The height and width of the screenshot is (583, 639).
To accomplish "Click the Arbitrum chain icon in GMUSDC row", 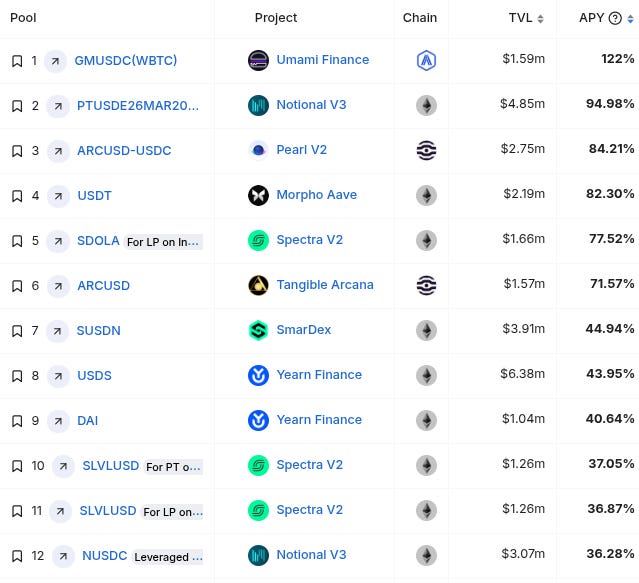I will point(426,61).
